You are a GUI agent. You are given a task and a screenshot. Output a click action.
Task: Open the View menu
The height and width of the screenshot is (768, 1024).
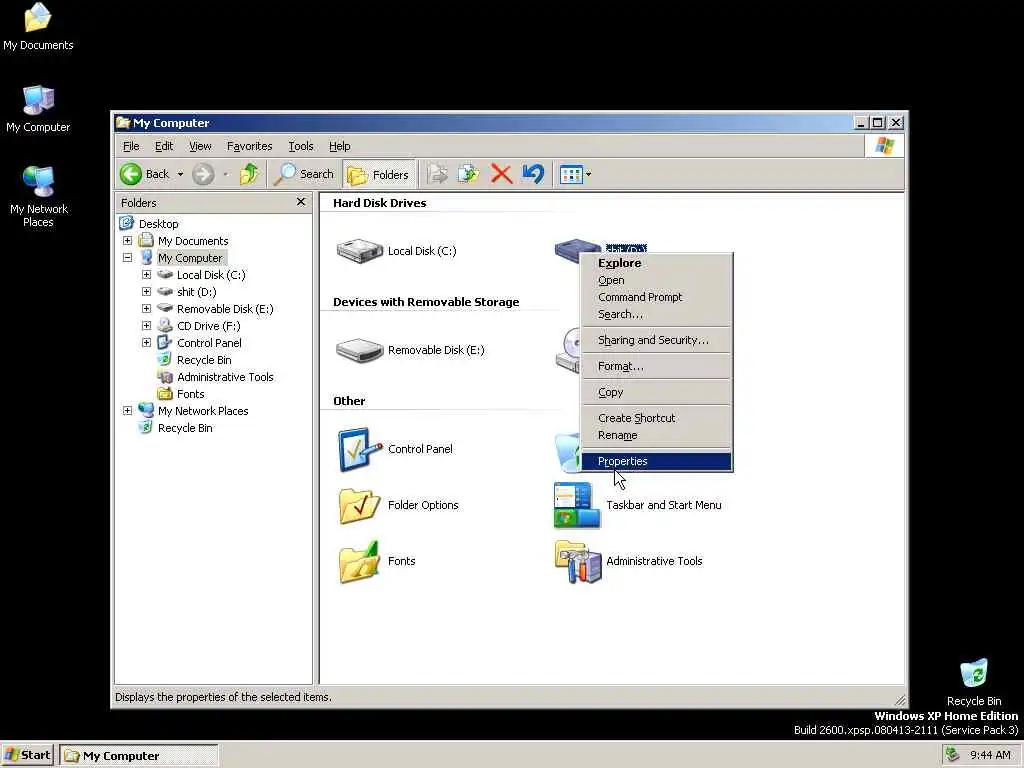pyautogui.click(x=200, y=146)
